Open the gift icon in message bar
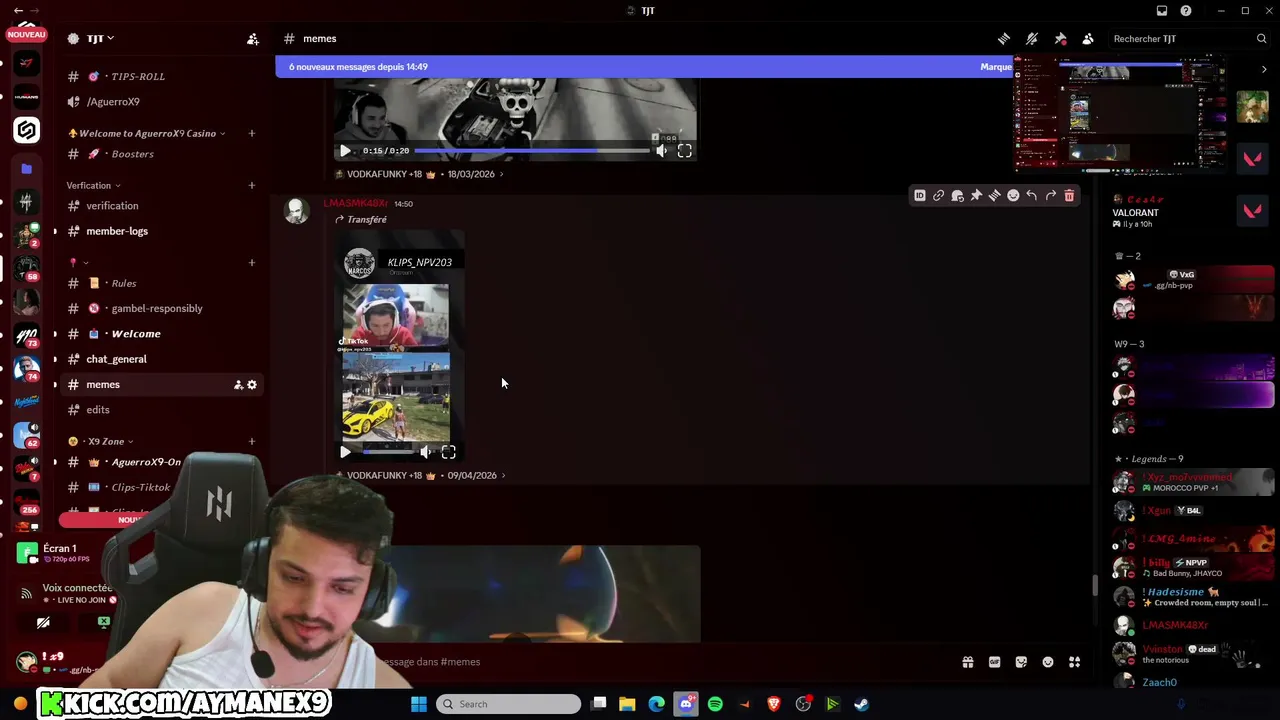The image size is (1280, 720). (x=967, y=662)
